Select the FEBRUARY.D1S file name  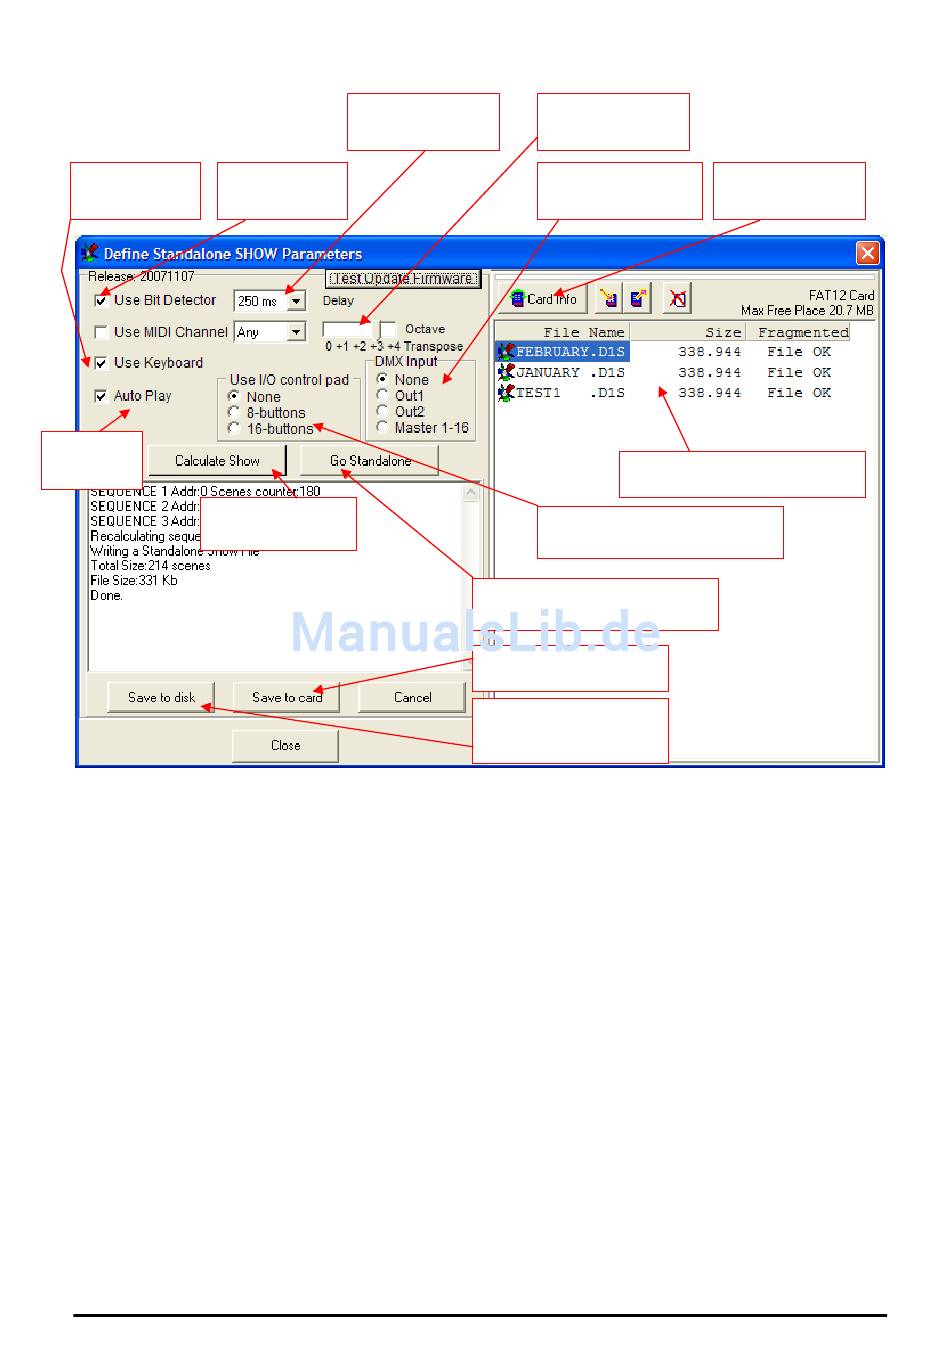571,352
